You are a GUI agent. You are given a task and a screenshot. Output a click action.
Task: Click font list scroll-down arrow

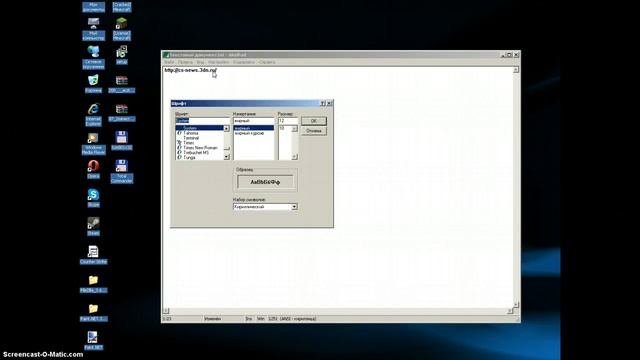[x=227, y=157]
